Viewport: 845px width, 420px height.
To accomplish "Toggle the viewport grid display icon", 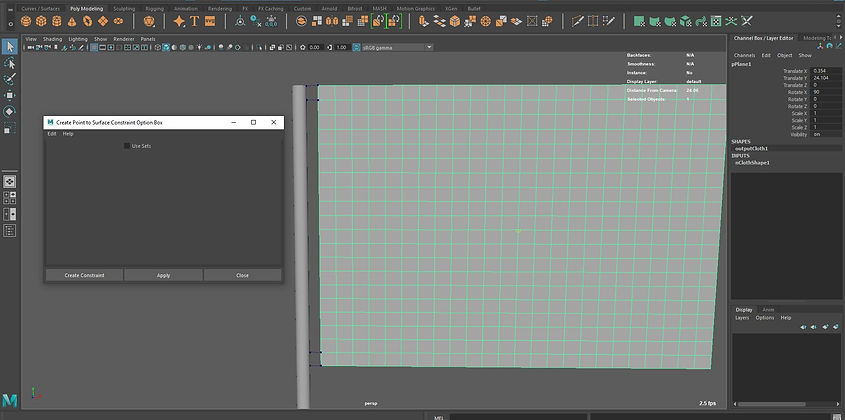I will [x=94, y=47].
